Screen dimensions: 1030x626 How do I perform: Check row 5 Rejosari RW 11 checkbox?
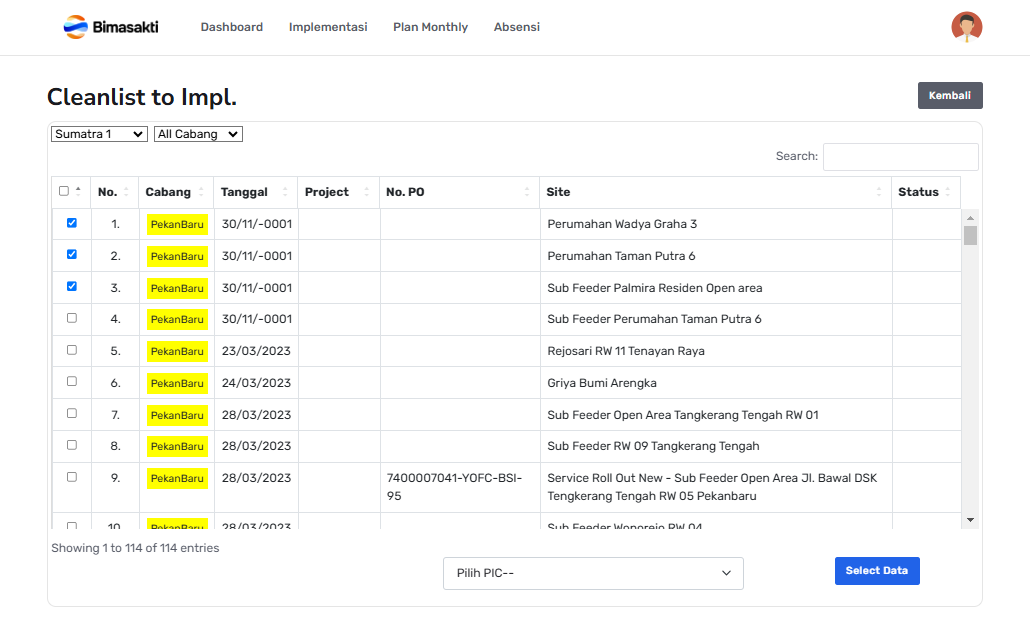(71, 350)
